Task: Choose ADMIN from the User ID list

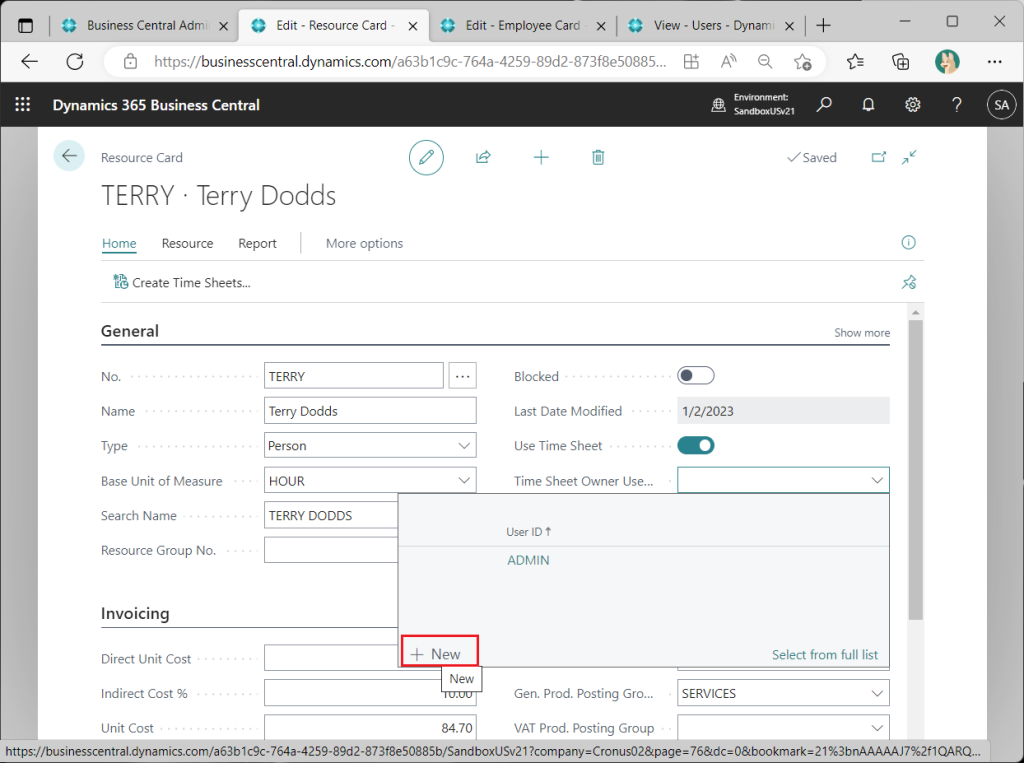Action: [528, 560]
